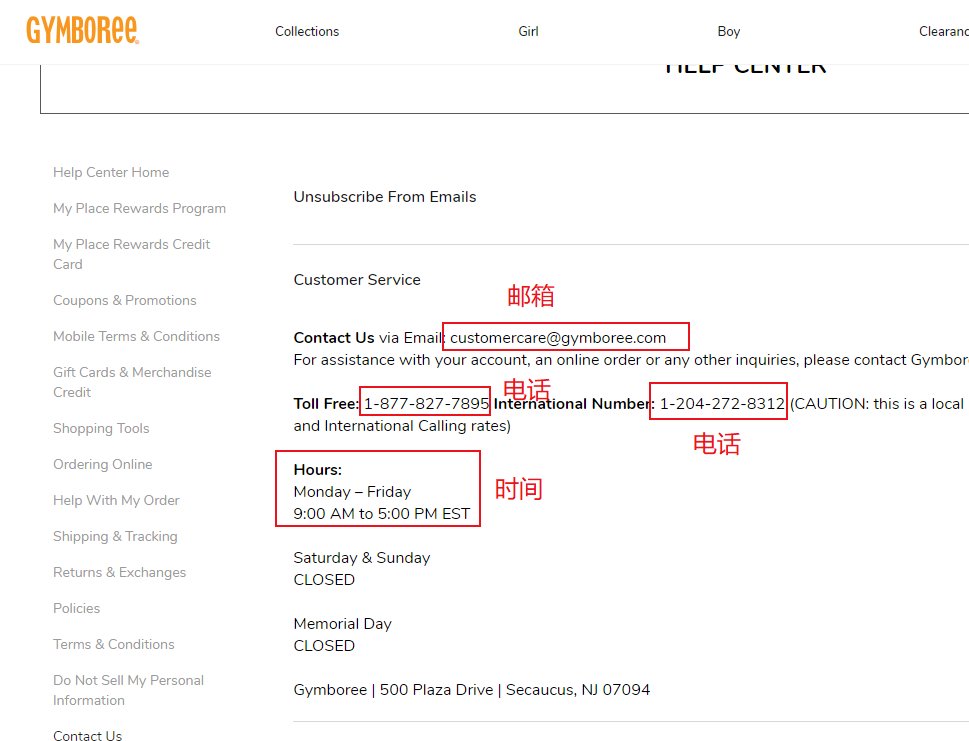Open Shipping & Tracking section
This screenshot has width=969, height=741.
pos(116,536)
